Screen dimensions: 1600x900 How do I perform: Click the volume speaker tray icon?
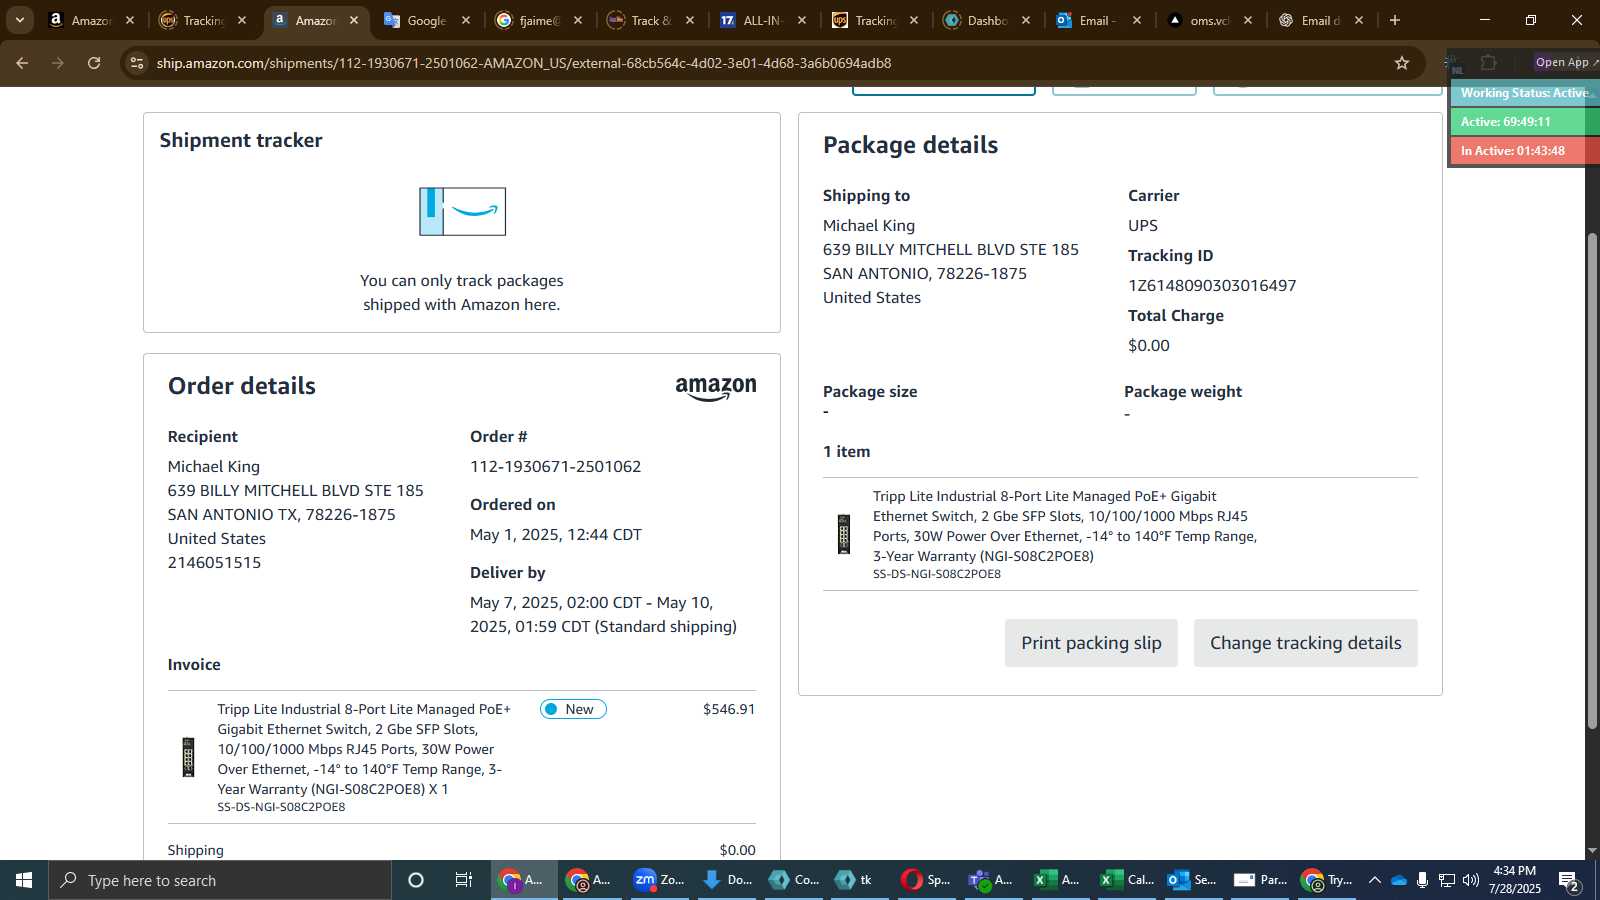(1470, 880)
